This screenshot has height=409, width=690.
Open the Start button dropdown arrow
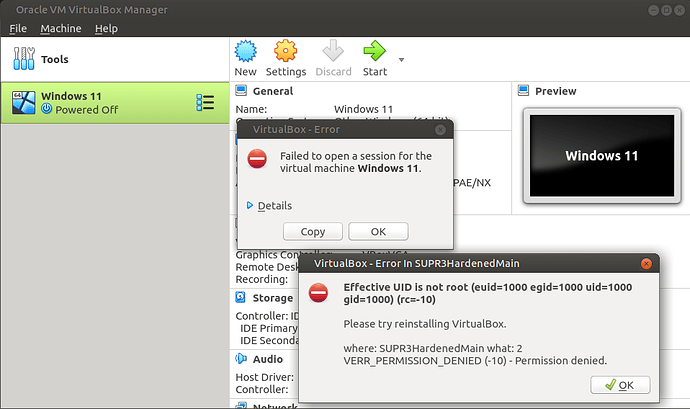tap(401, 59)
